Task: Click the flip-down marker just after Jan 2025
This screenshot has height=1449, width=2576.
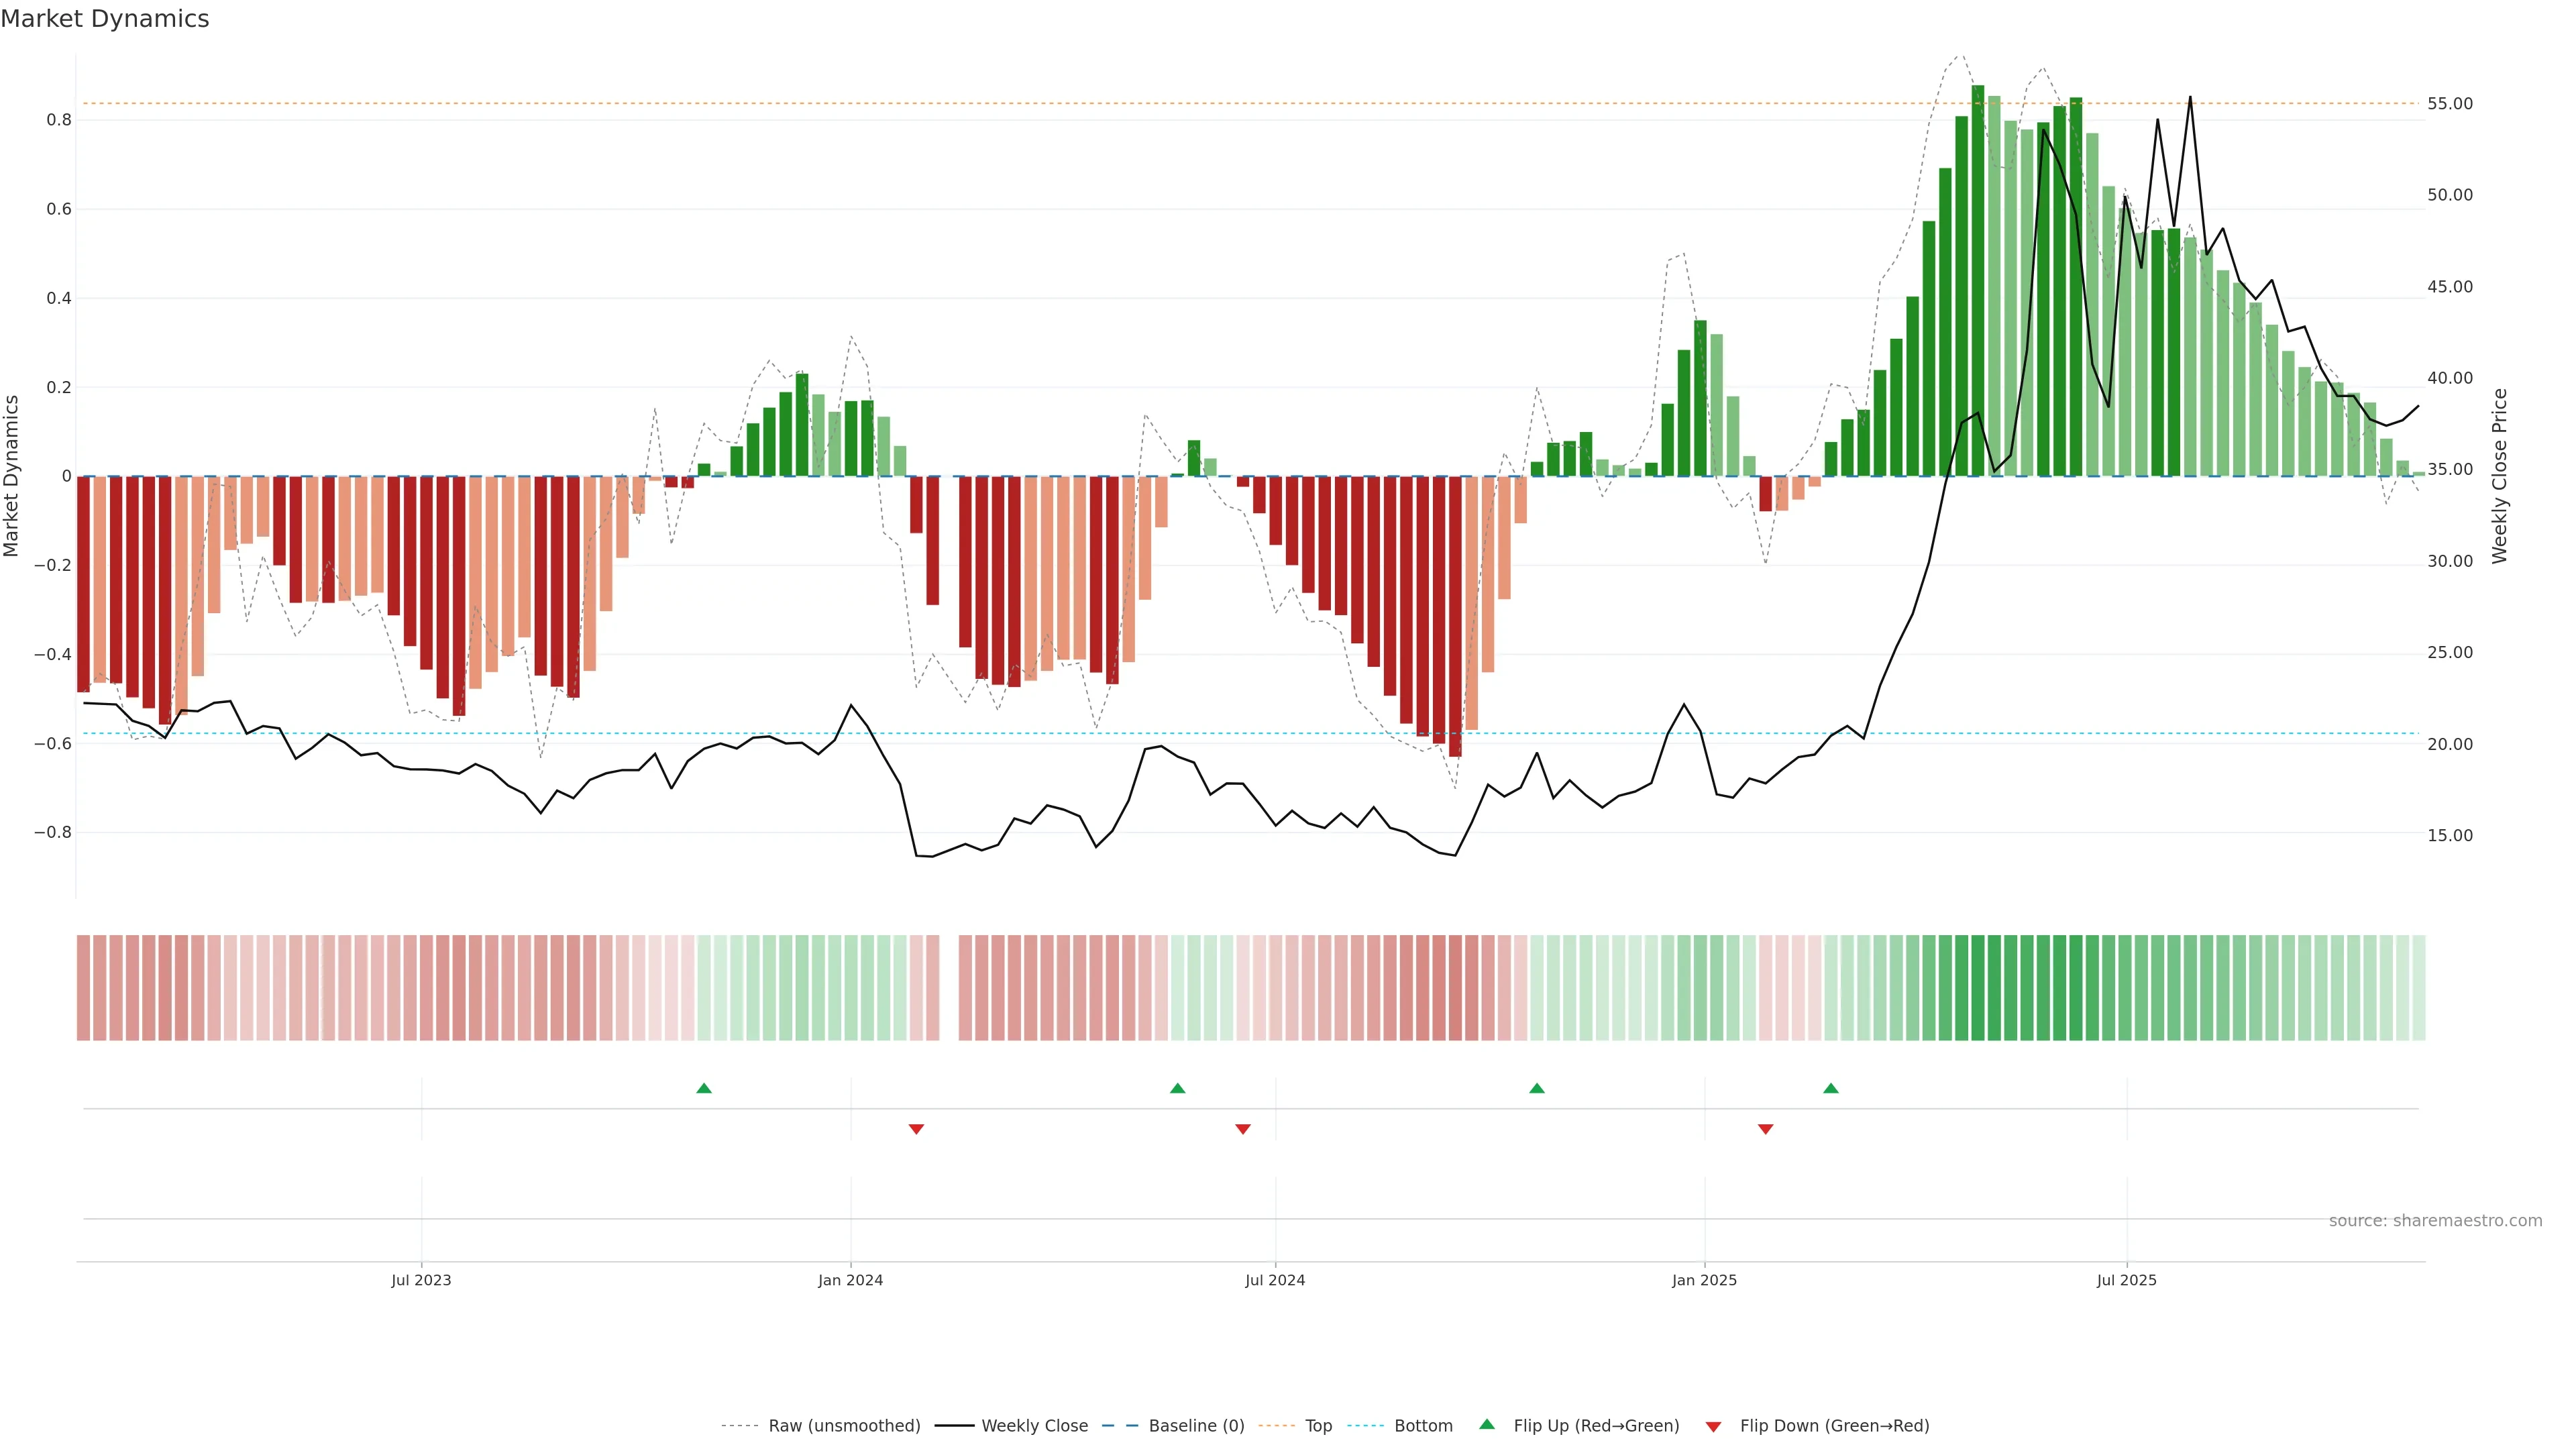Action: click(1765, 1129)
